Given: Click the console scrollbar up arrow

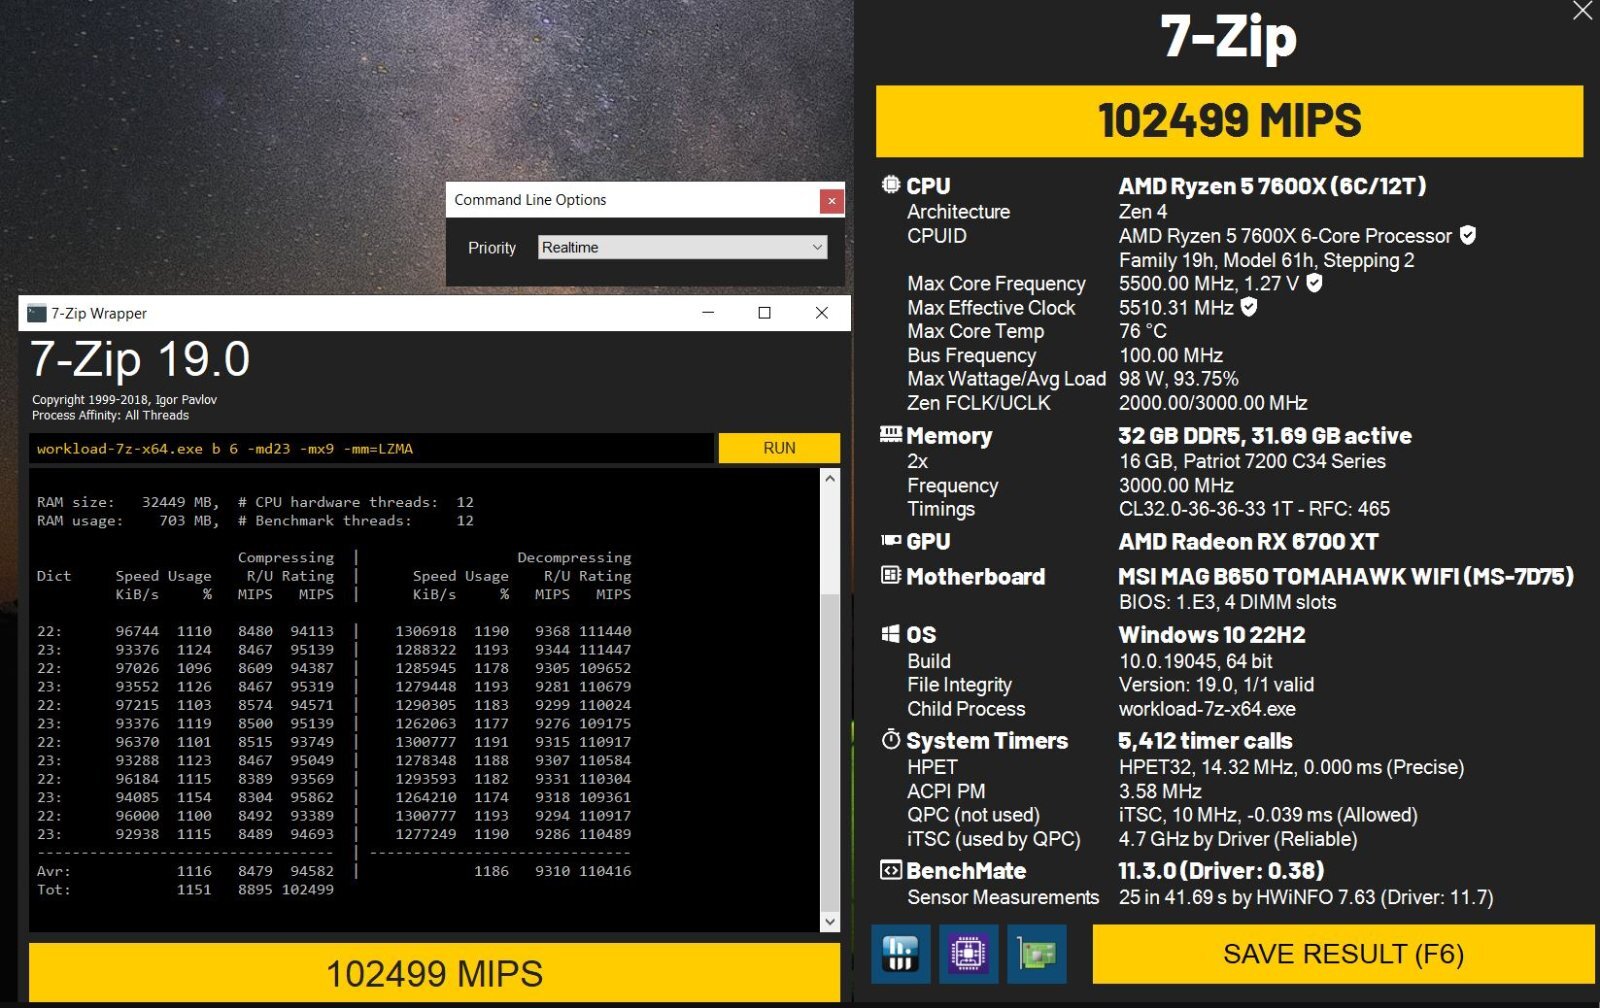Looking at the screenshot, I should (x=830, y=479).
